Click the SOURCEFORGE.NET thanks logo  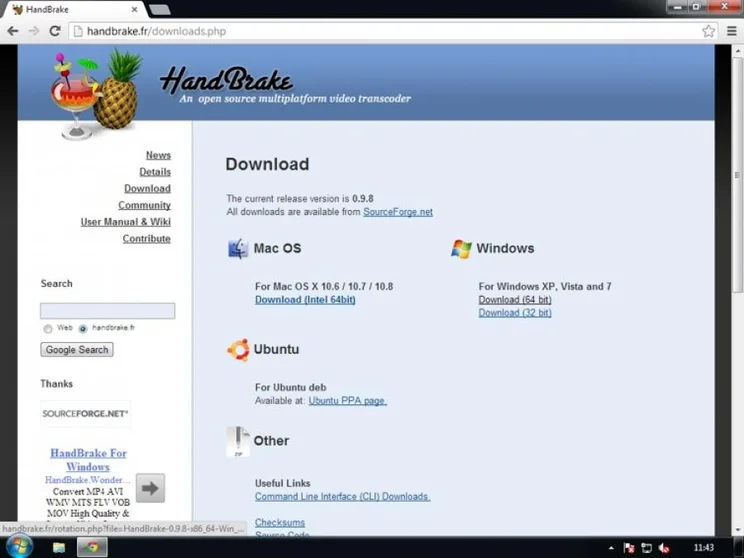click(85, 414)
